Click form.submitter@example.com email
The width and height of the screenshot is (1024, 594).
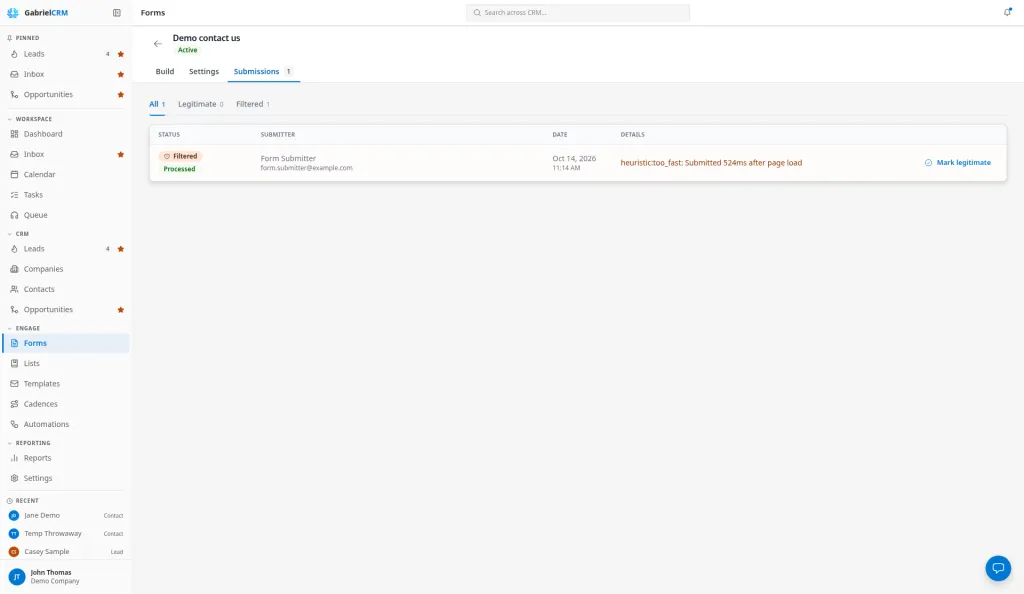point(306,168)
